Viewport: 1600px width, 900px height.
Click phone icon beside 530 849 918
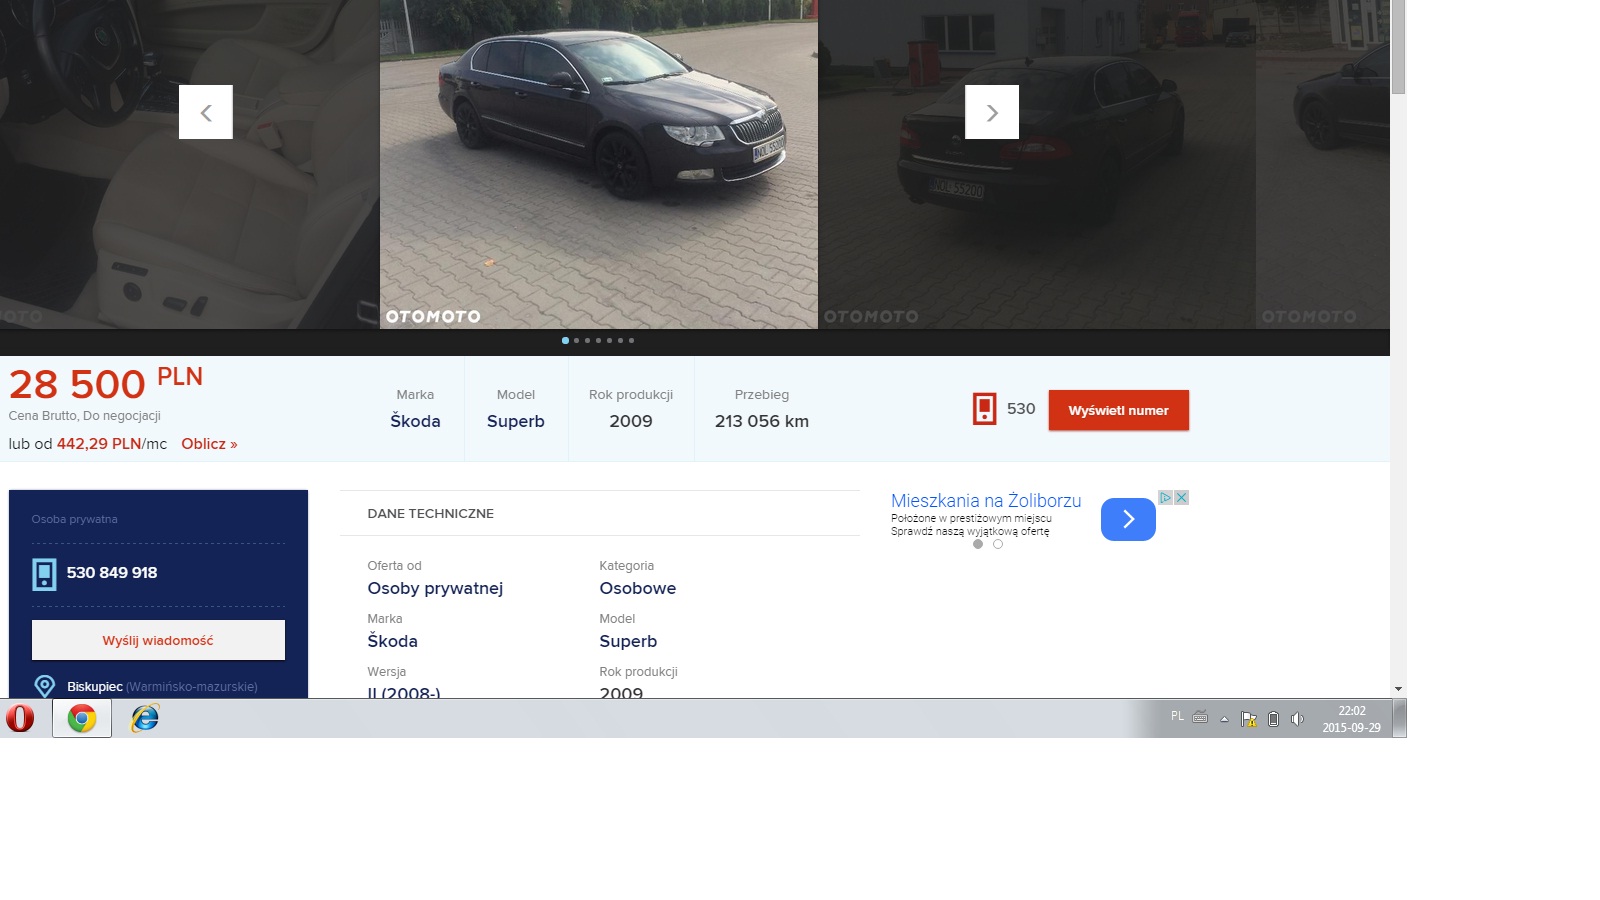[44, 573]
